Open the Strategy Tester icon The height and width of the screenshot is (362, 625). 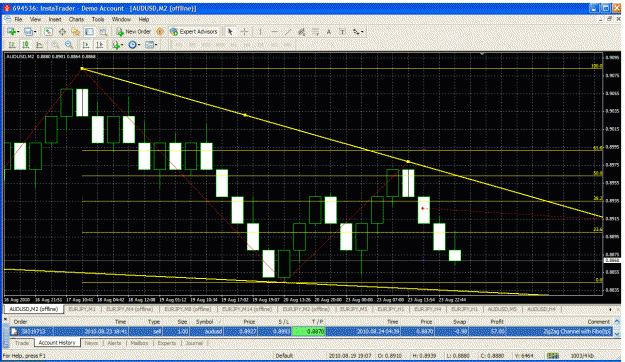pos(103,32)
